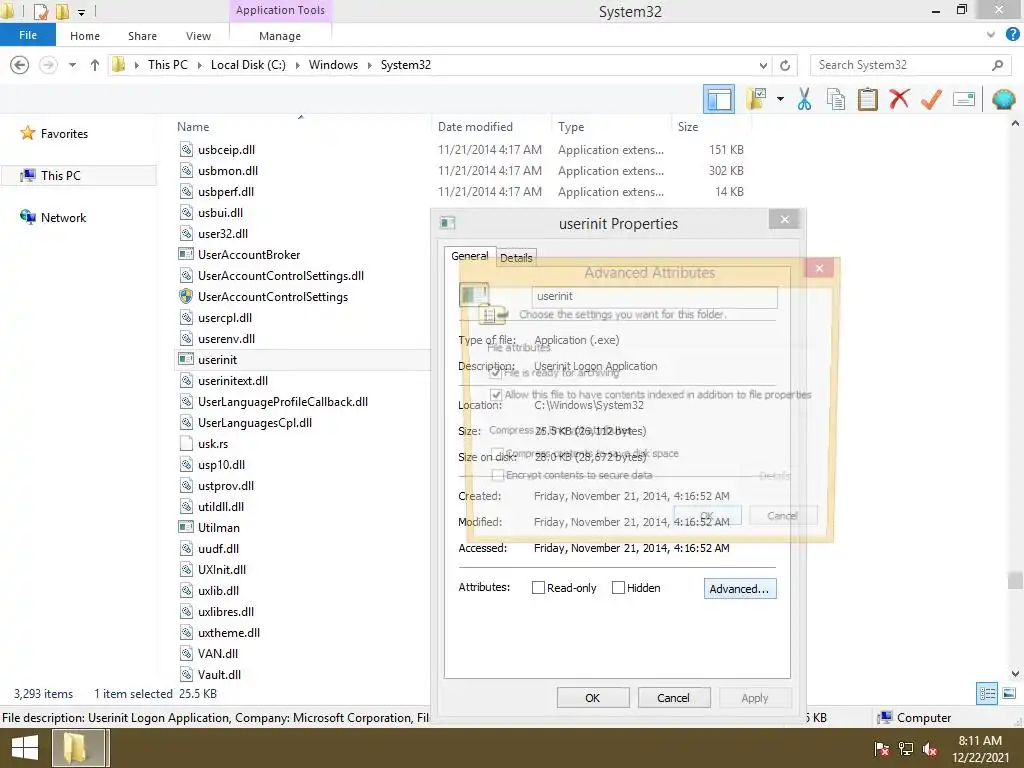The image size is (1024, 768).
Task: Click the userinit name field in Properties
Action: point(654,296)
